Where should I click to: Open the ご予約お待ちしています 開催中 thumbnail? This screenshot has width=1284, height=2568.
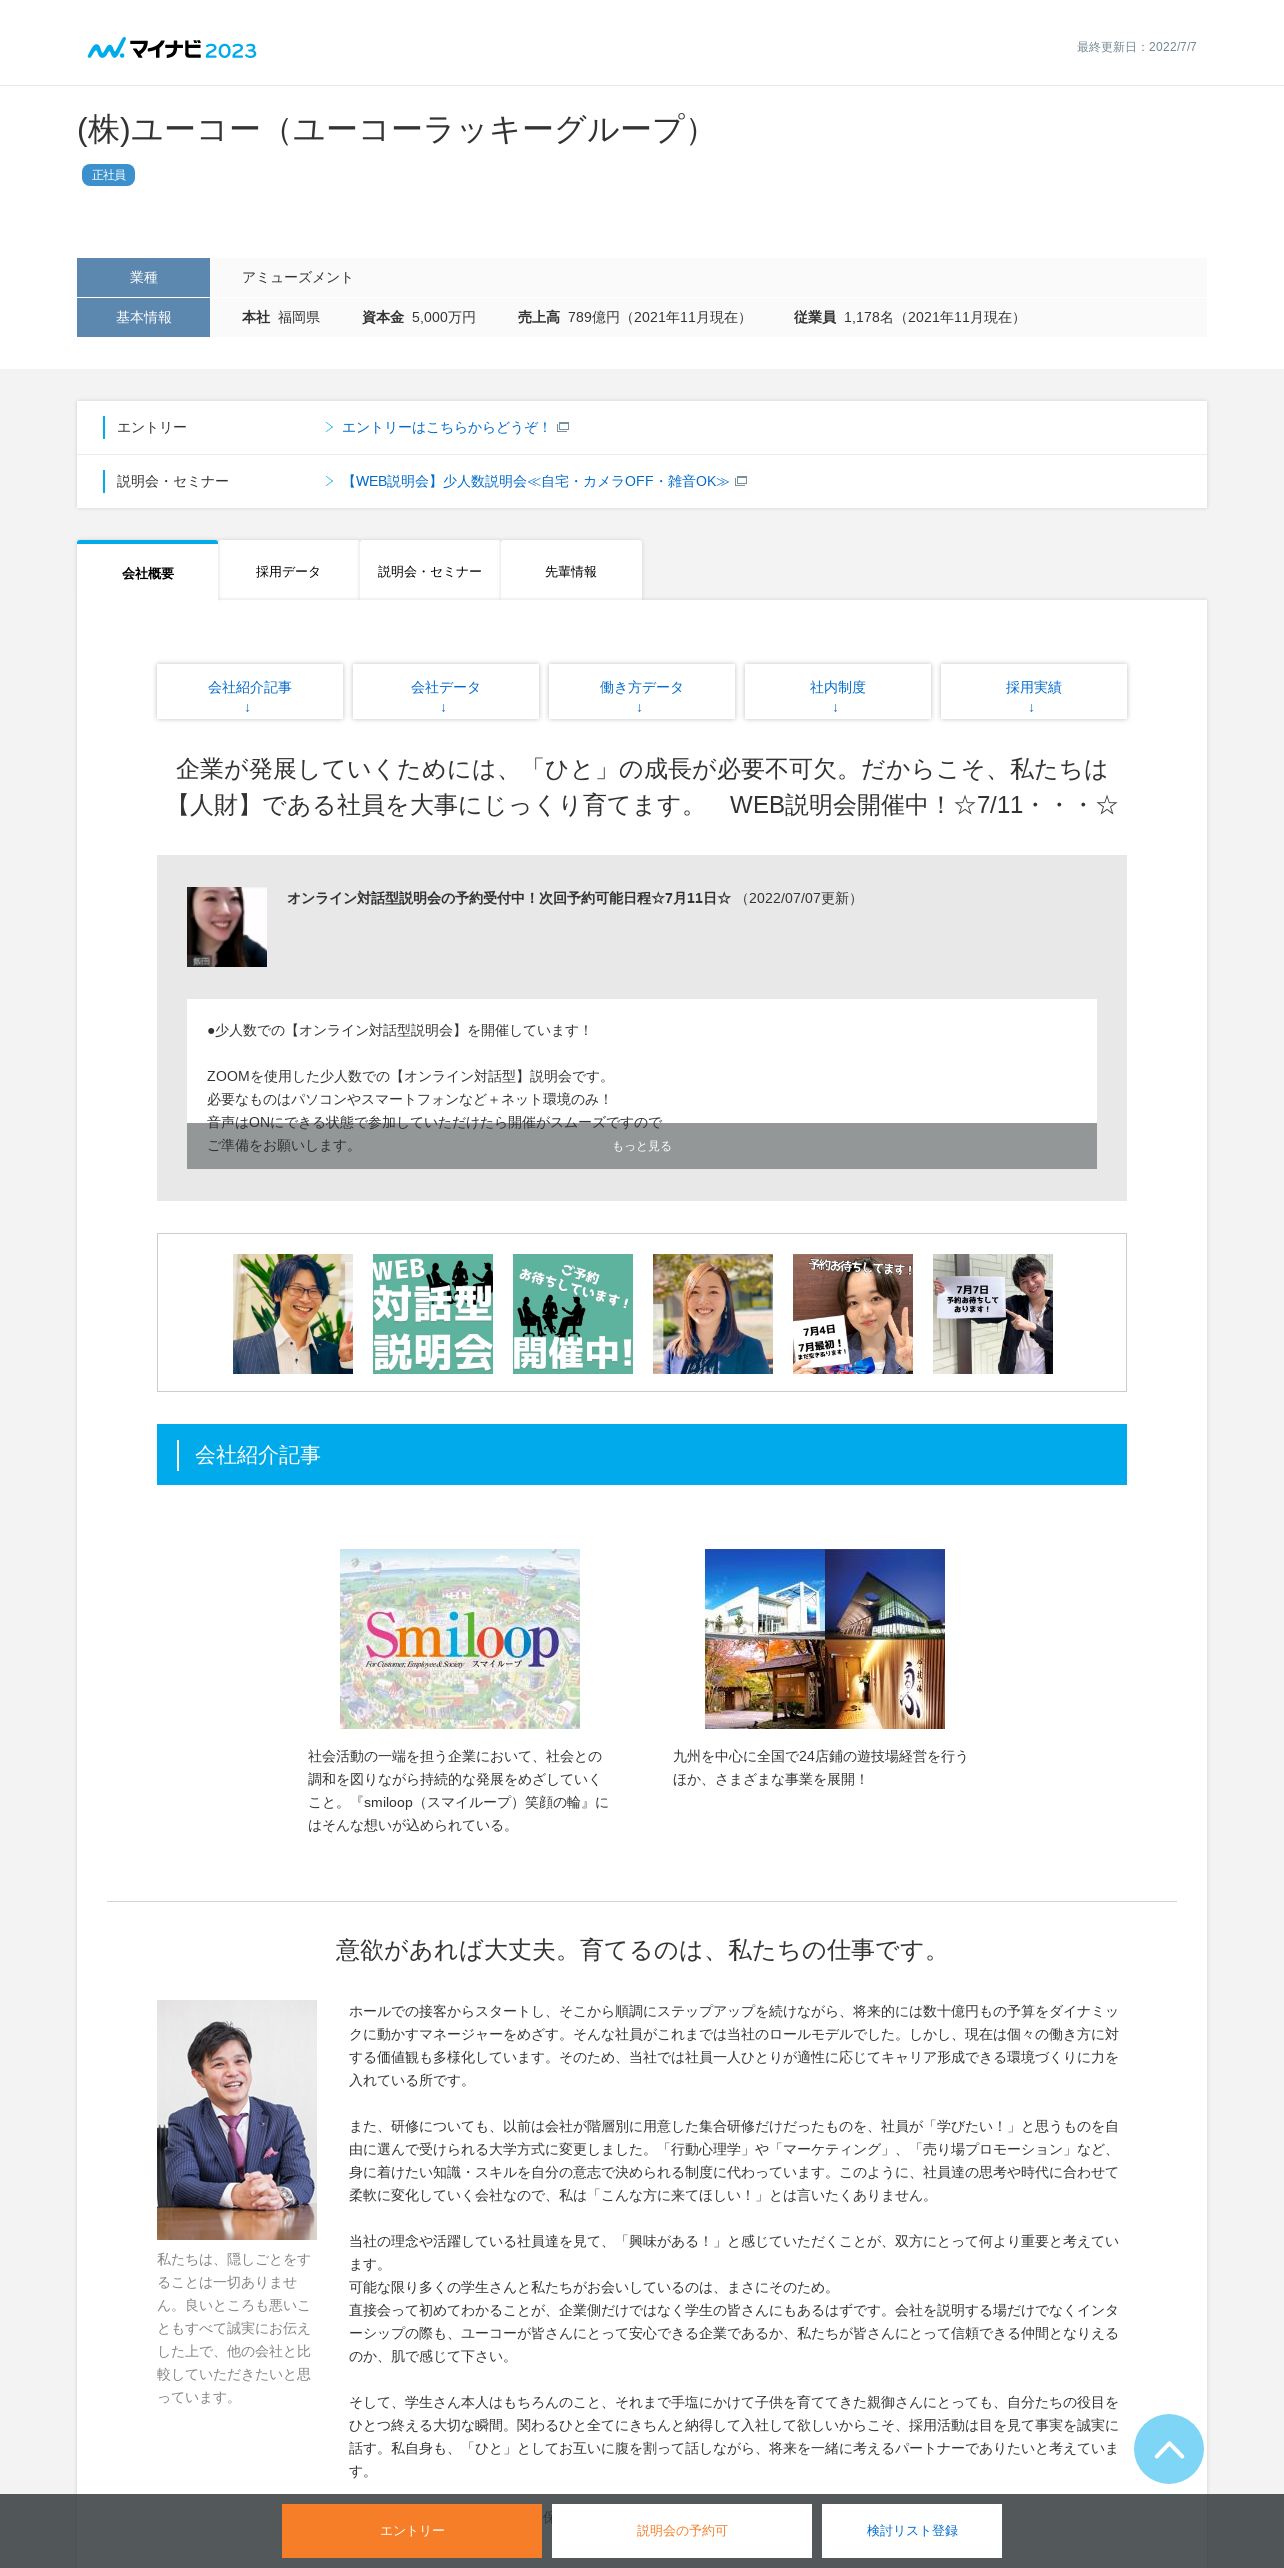pos(573,1314)
